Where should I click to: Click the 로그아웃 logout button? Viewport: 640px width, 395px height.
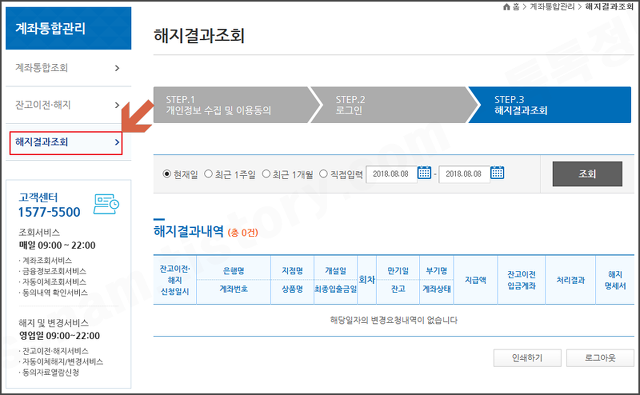point(600,358)
